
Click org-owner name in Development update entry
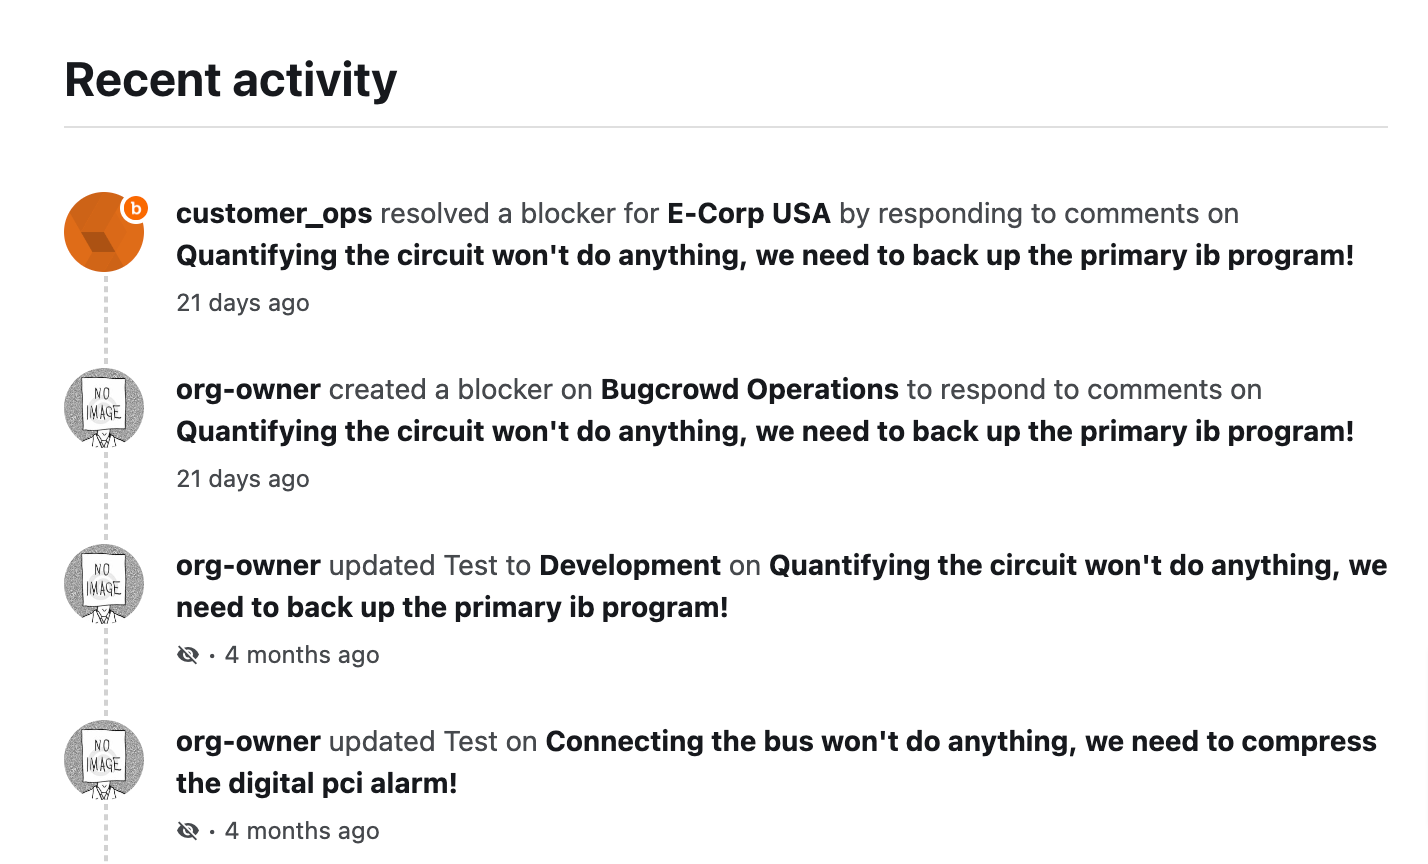click(x=248, y=566)
